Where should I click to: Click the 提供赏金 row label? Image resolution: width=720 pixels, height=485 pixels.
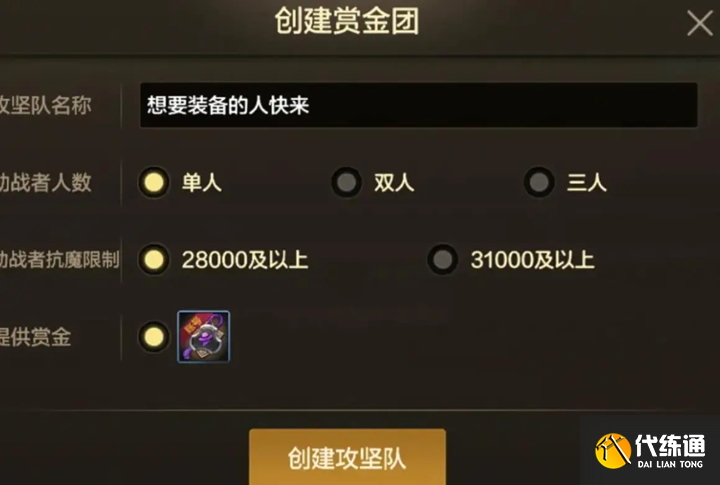pyautogui.click(x=35, y=337)
